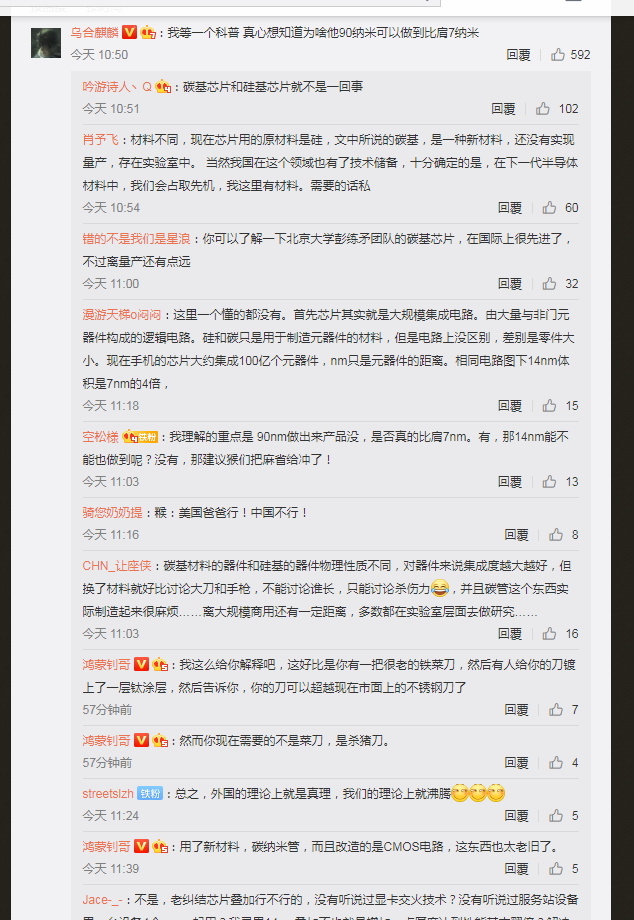Viewport: 634px width, 920px height.
Task: Like the top comment with 592 likes
Action: 558,55
